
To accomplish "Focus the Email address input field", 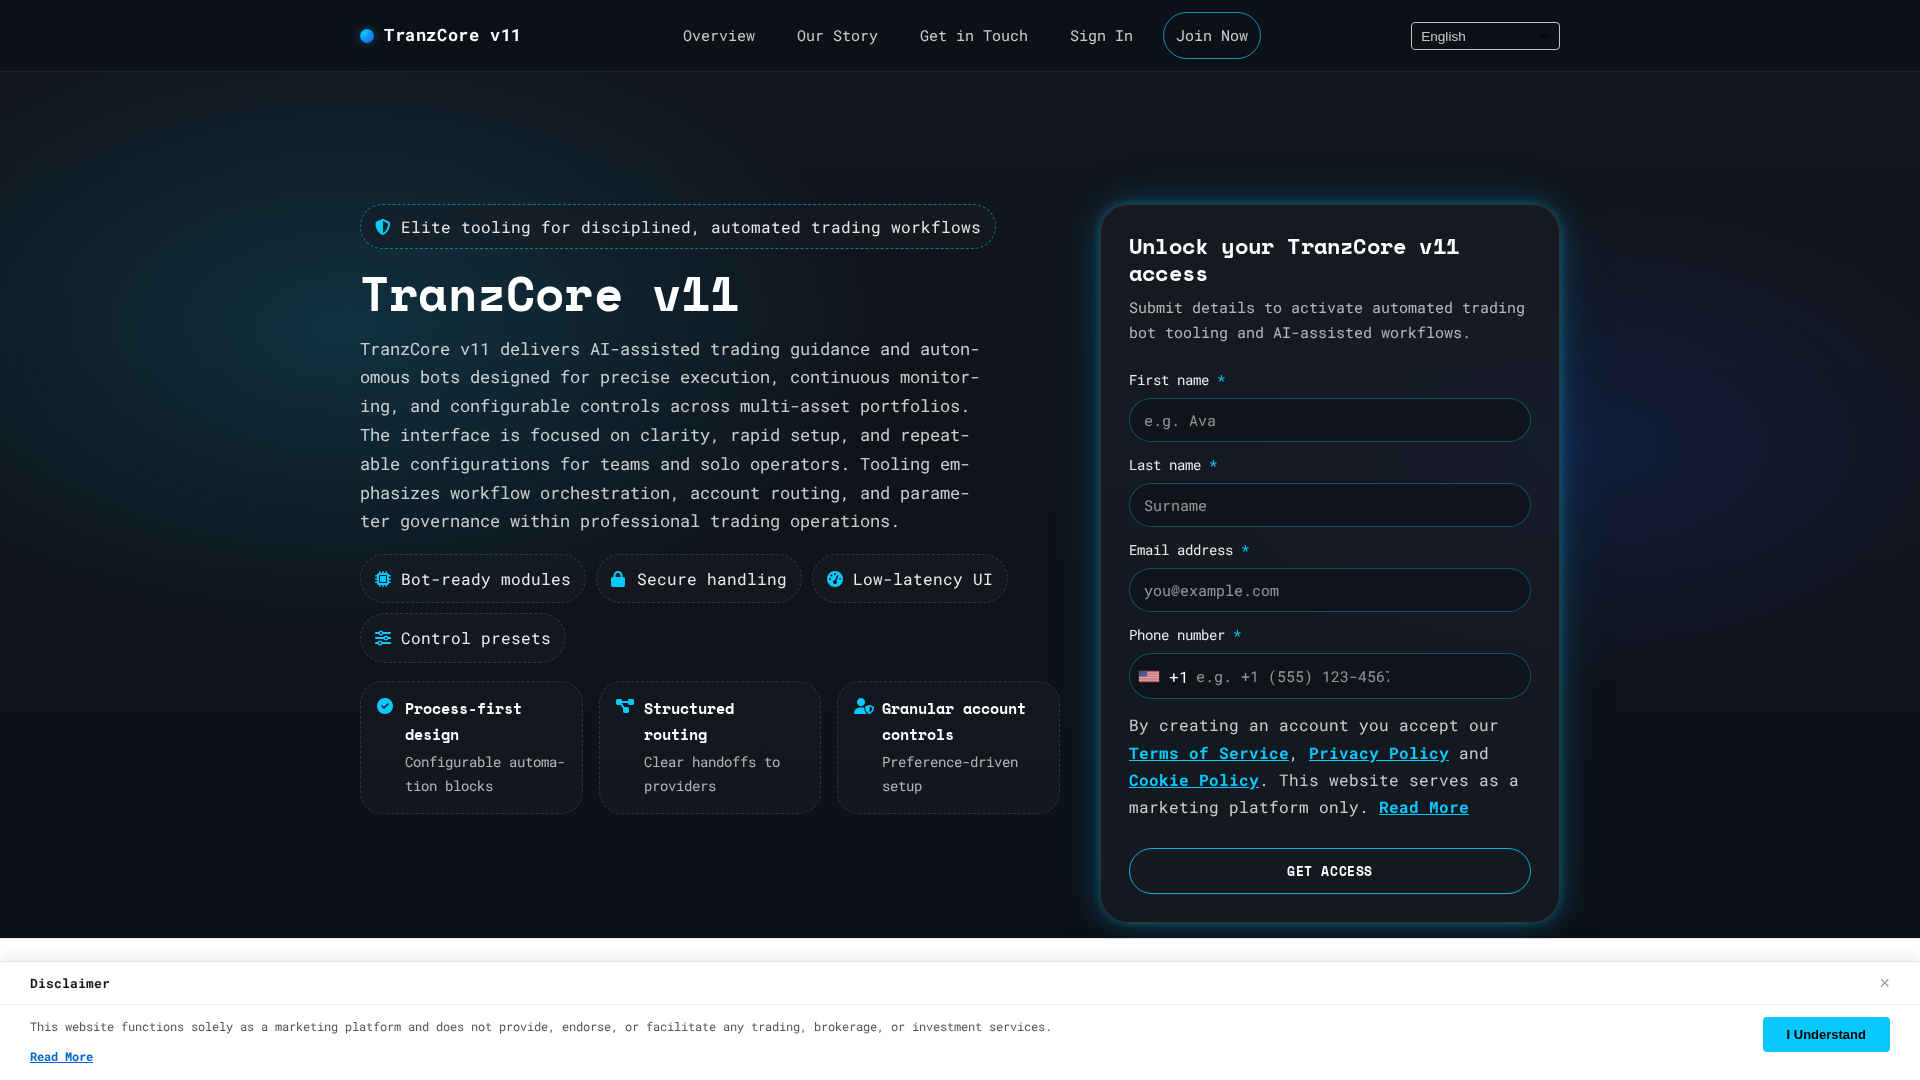I will (1330, 590).
